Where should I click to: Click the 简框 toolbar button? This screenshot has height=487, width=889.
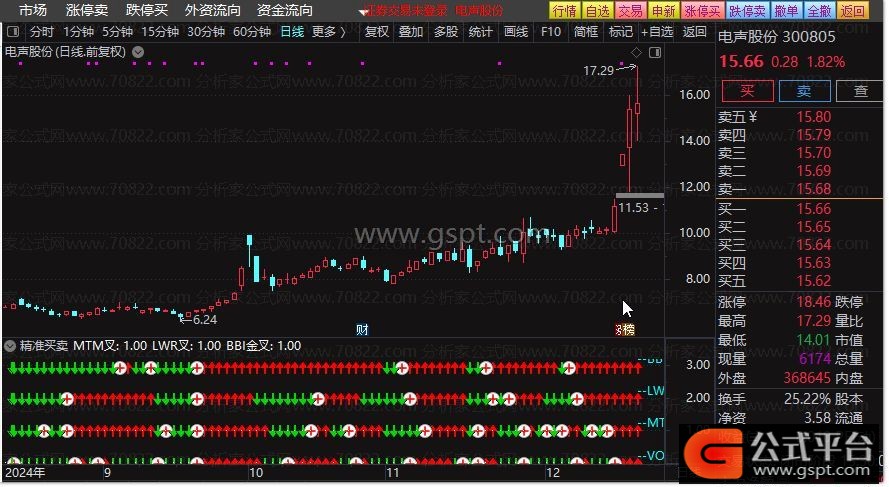(586, 32)
